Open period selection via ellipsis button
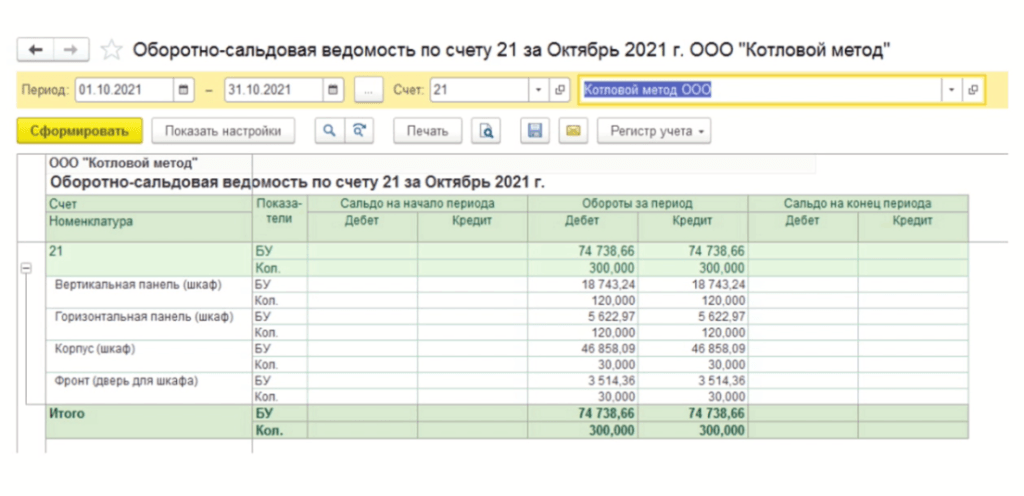1024x496 pixels. coord(369,90)
